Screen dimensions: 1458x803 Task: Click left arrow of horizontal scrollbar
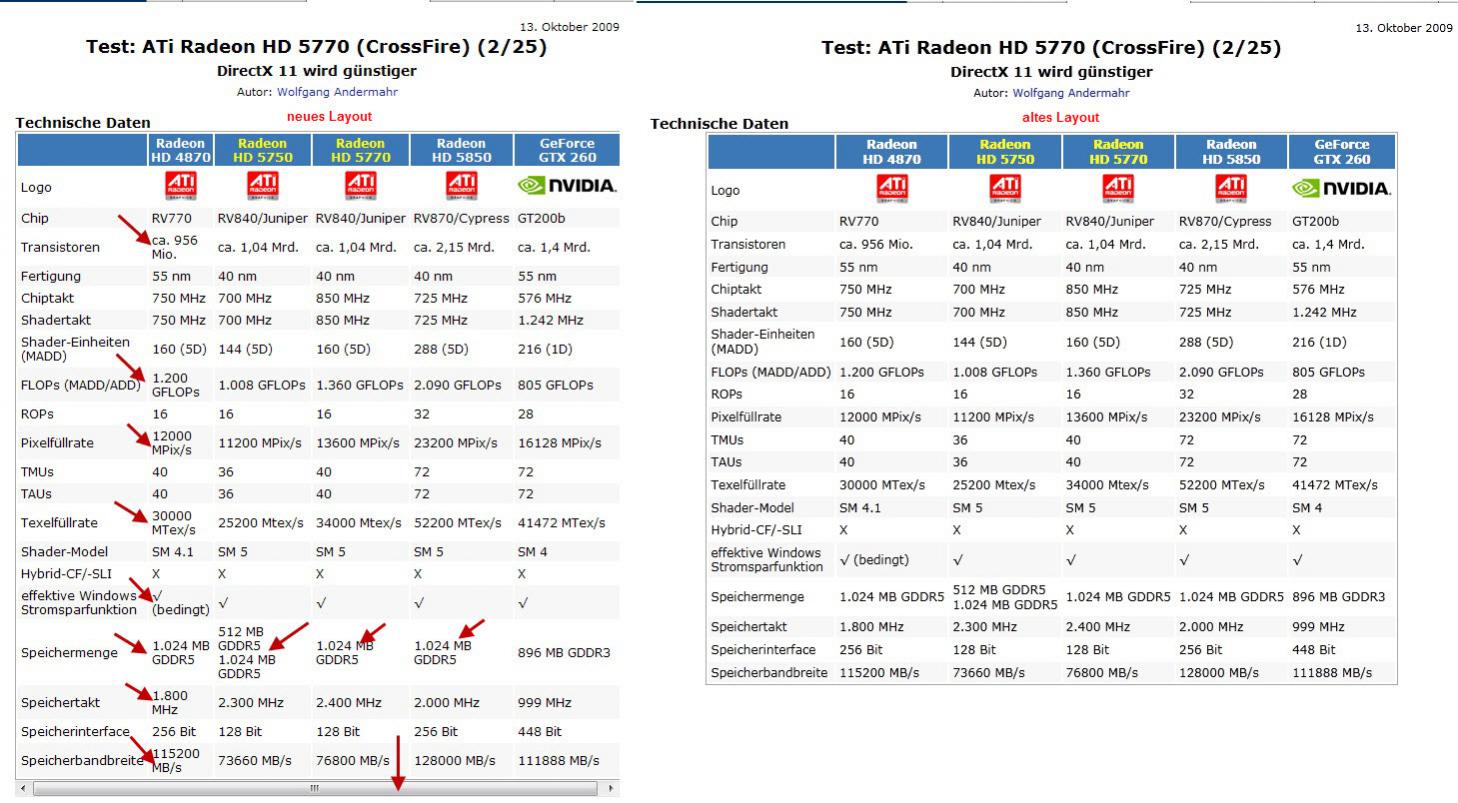tap(22, 789)
